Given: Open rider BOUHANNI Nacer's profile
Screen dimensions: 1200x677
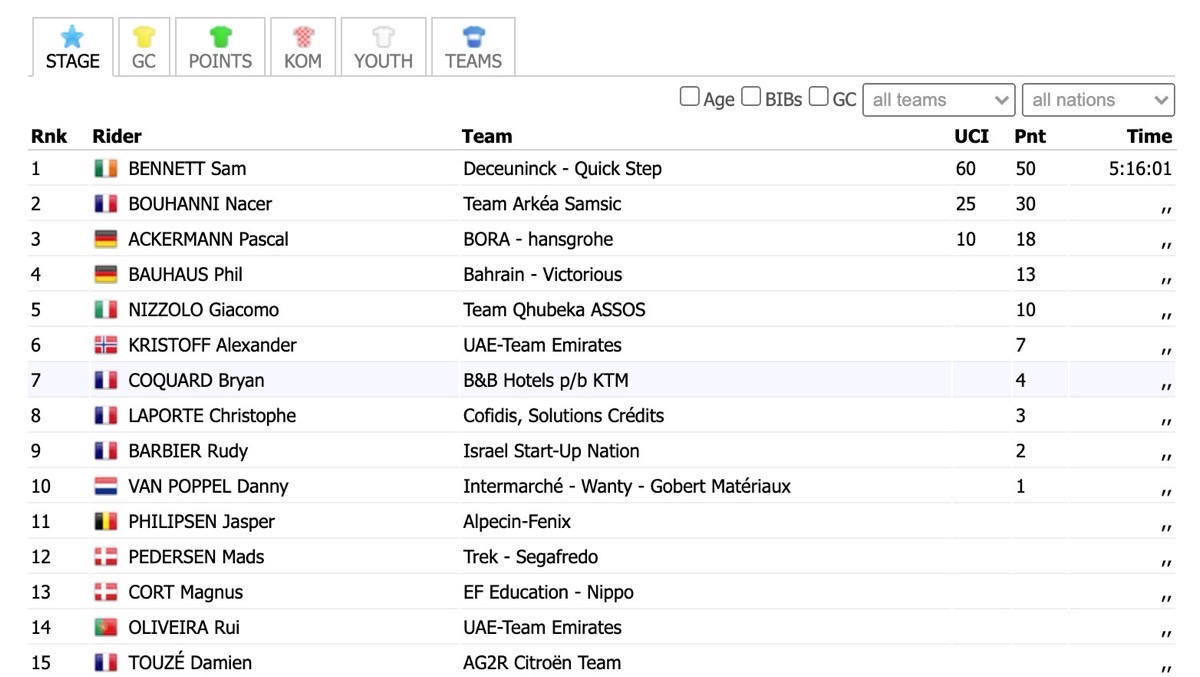Looking at the screenshot, I should (x=200, y=204).
